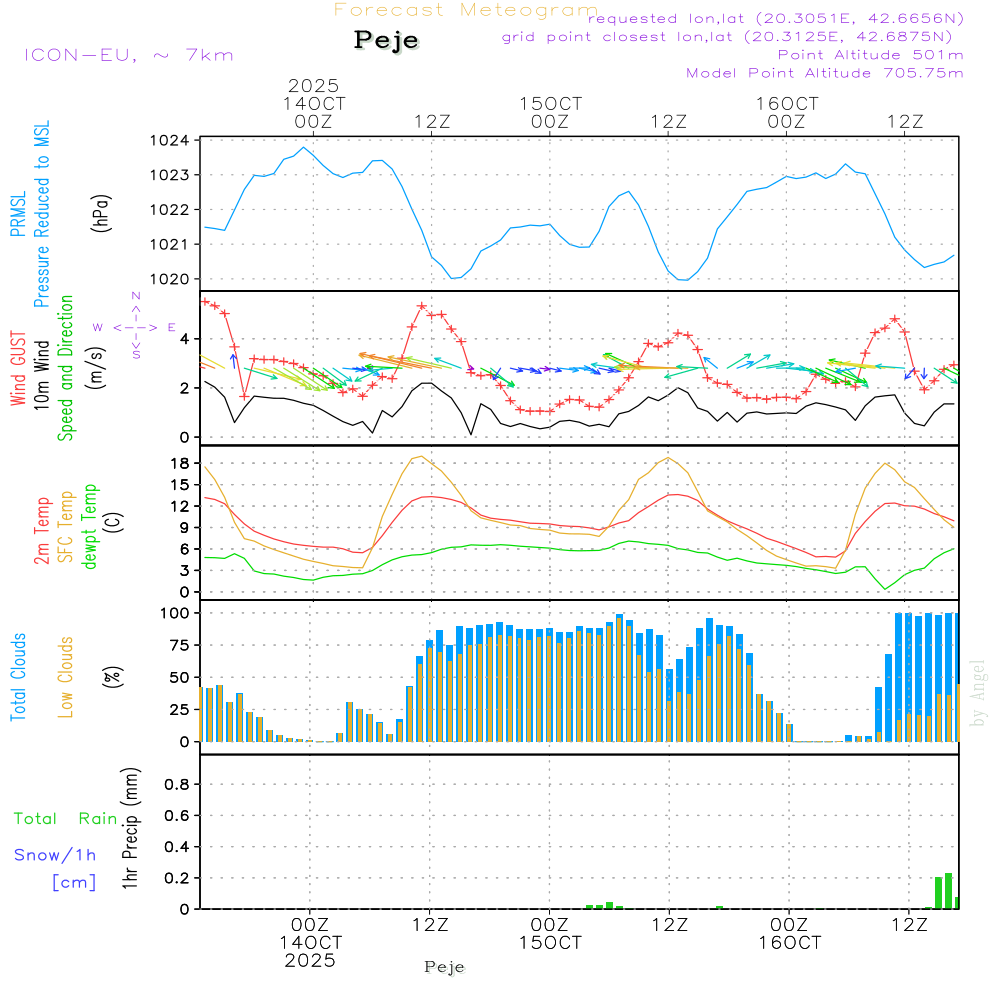This screenshot has width=1000, height=1000.
Task: Click the wind direction compass rose
Action: [x=135, y=327]
